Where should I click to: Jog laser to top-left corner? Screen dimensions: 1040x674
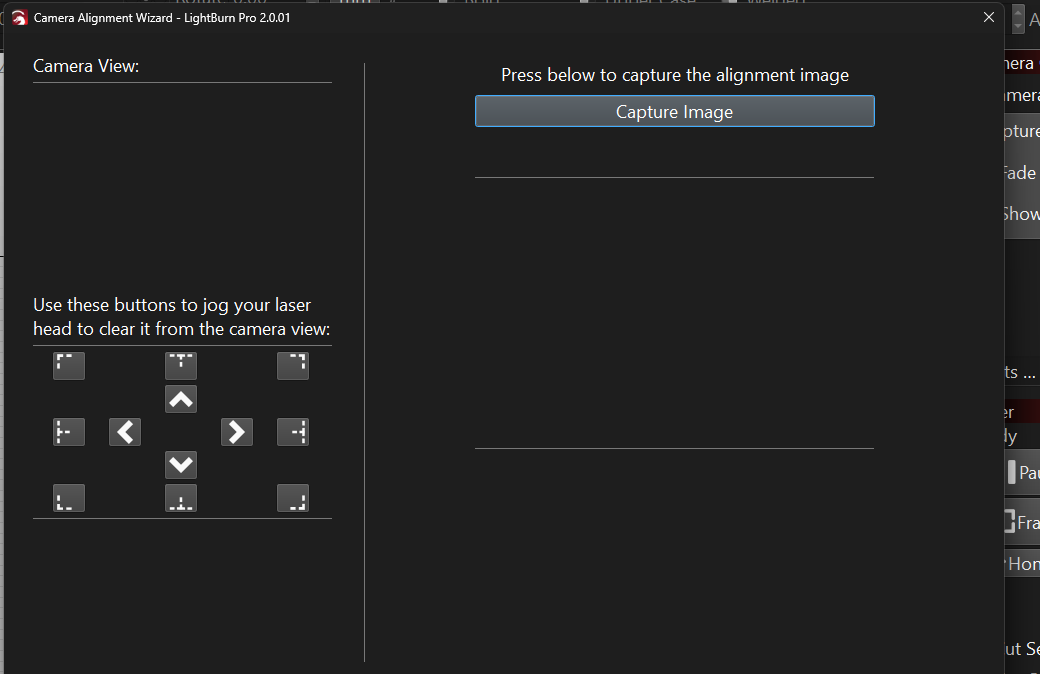pos(69,366)
